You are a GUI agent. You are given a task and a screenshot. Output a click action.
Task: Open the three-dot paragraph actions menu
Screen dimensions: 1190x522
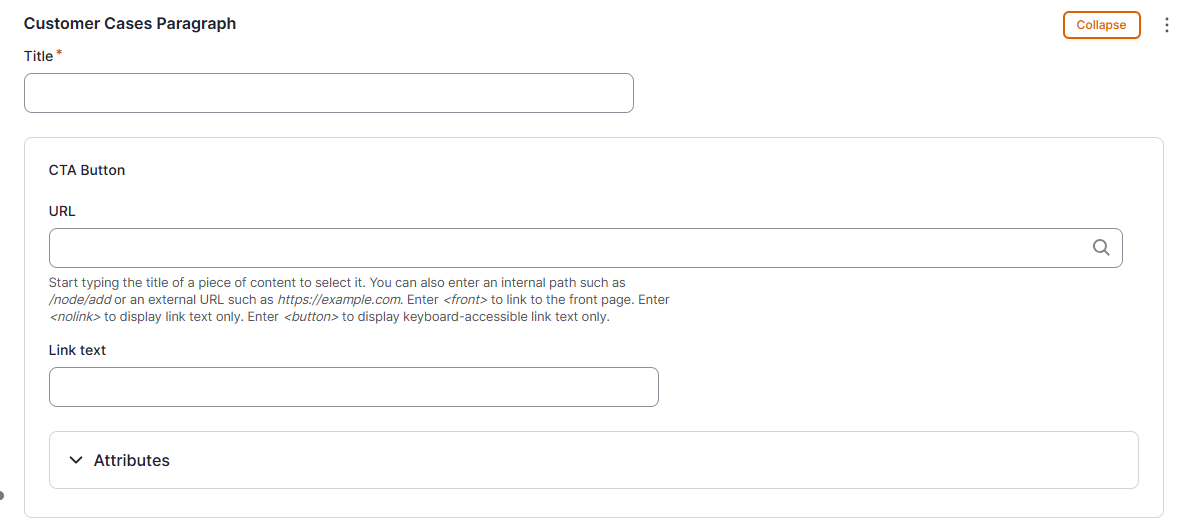(x=1166, y=25)
